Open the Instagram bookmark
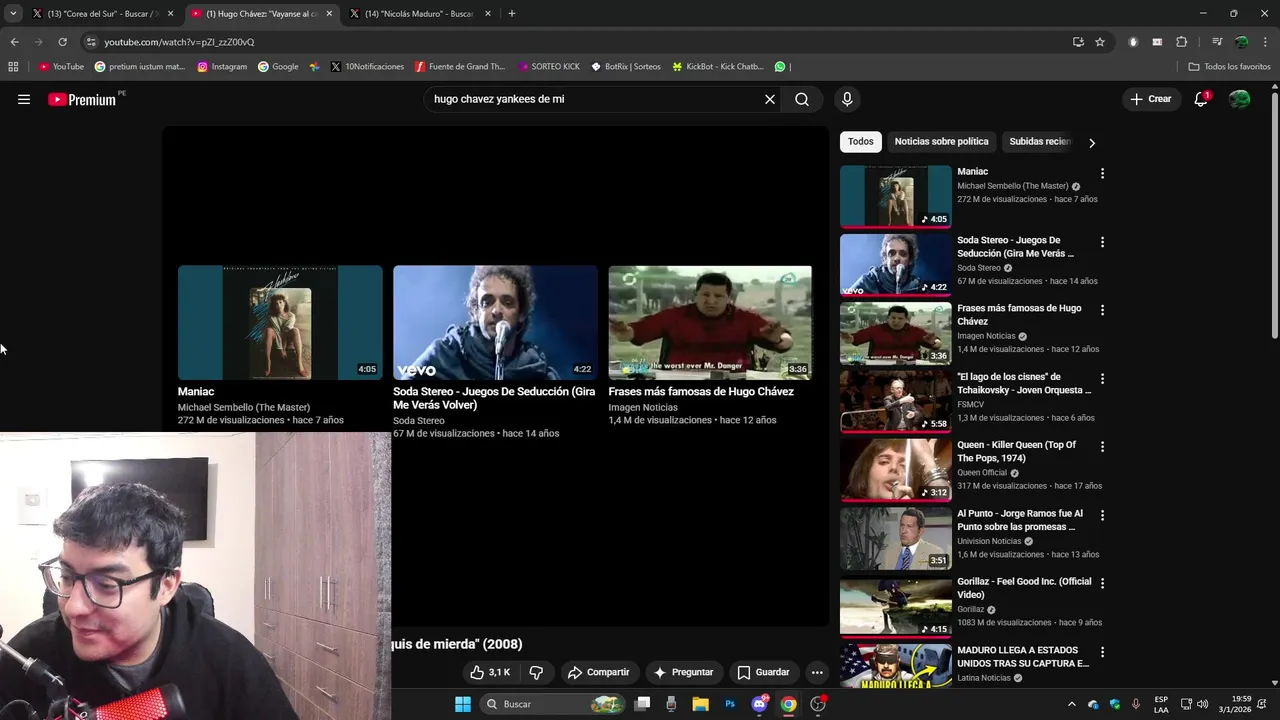The image size is (1280, 720). pyautogui.click(x=222, y=67)
